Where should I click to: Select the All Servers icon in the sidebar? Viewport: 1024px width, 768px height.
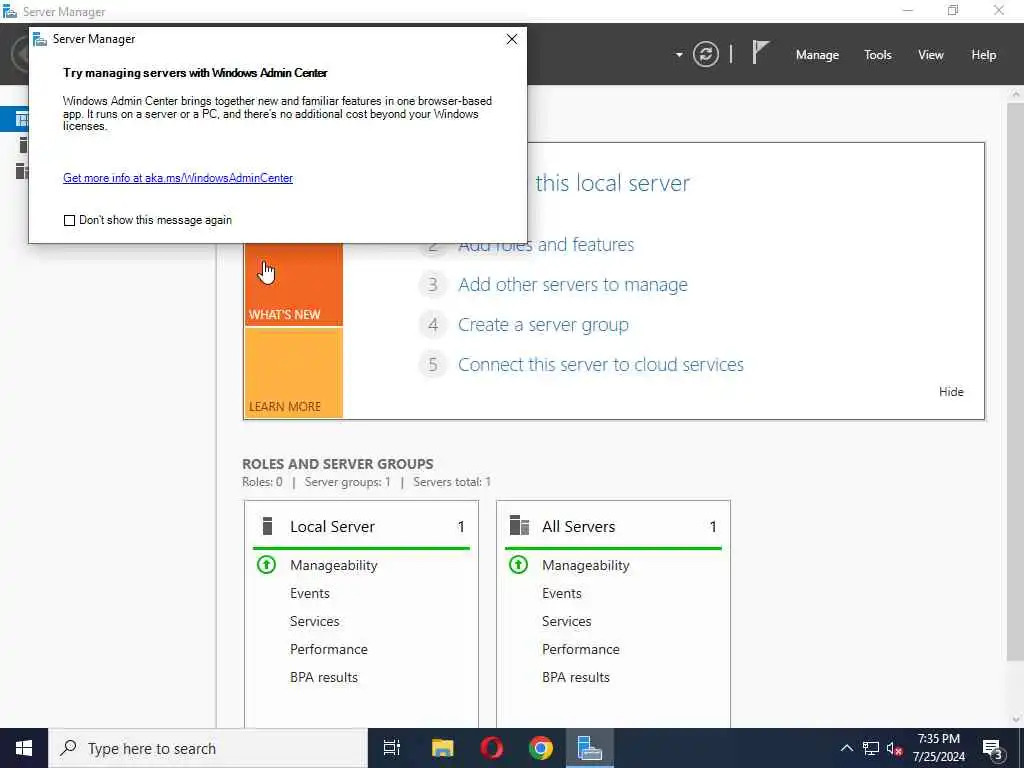coord(22,170)
